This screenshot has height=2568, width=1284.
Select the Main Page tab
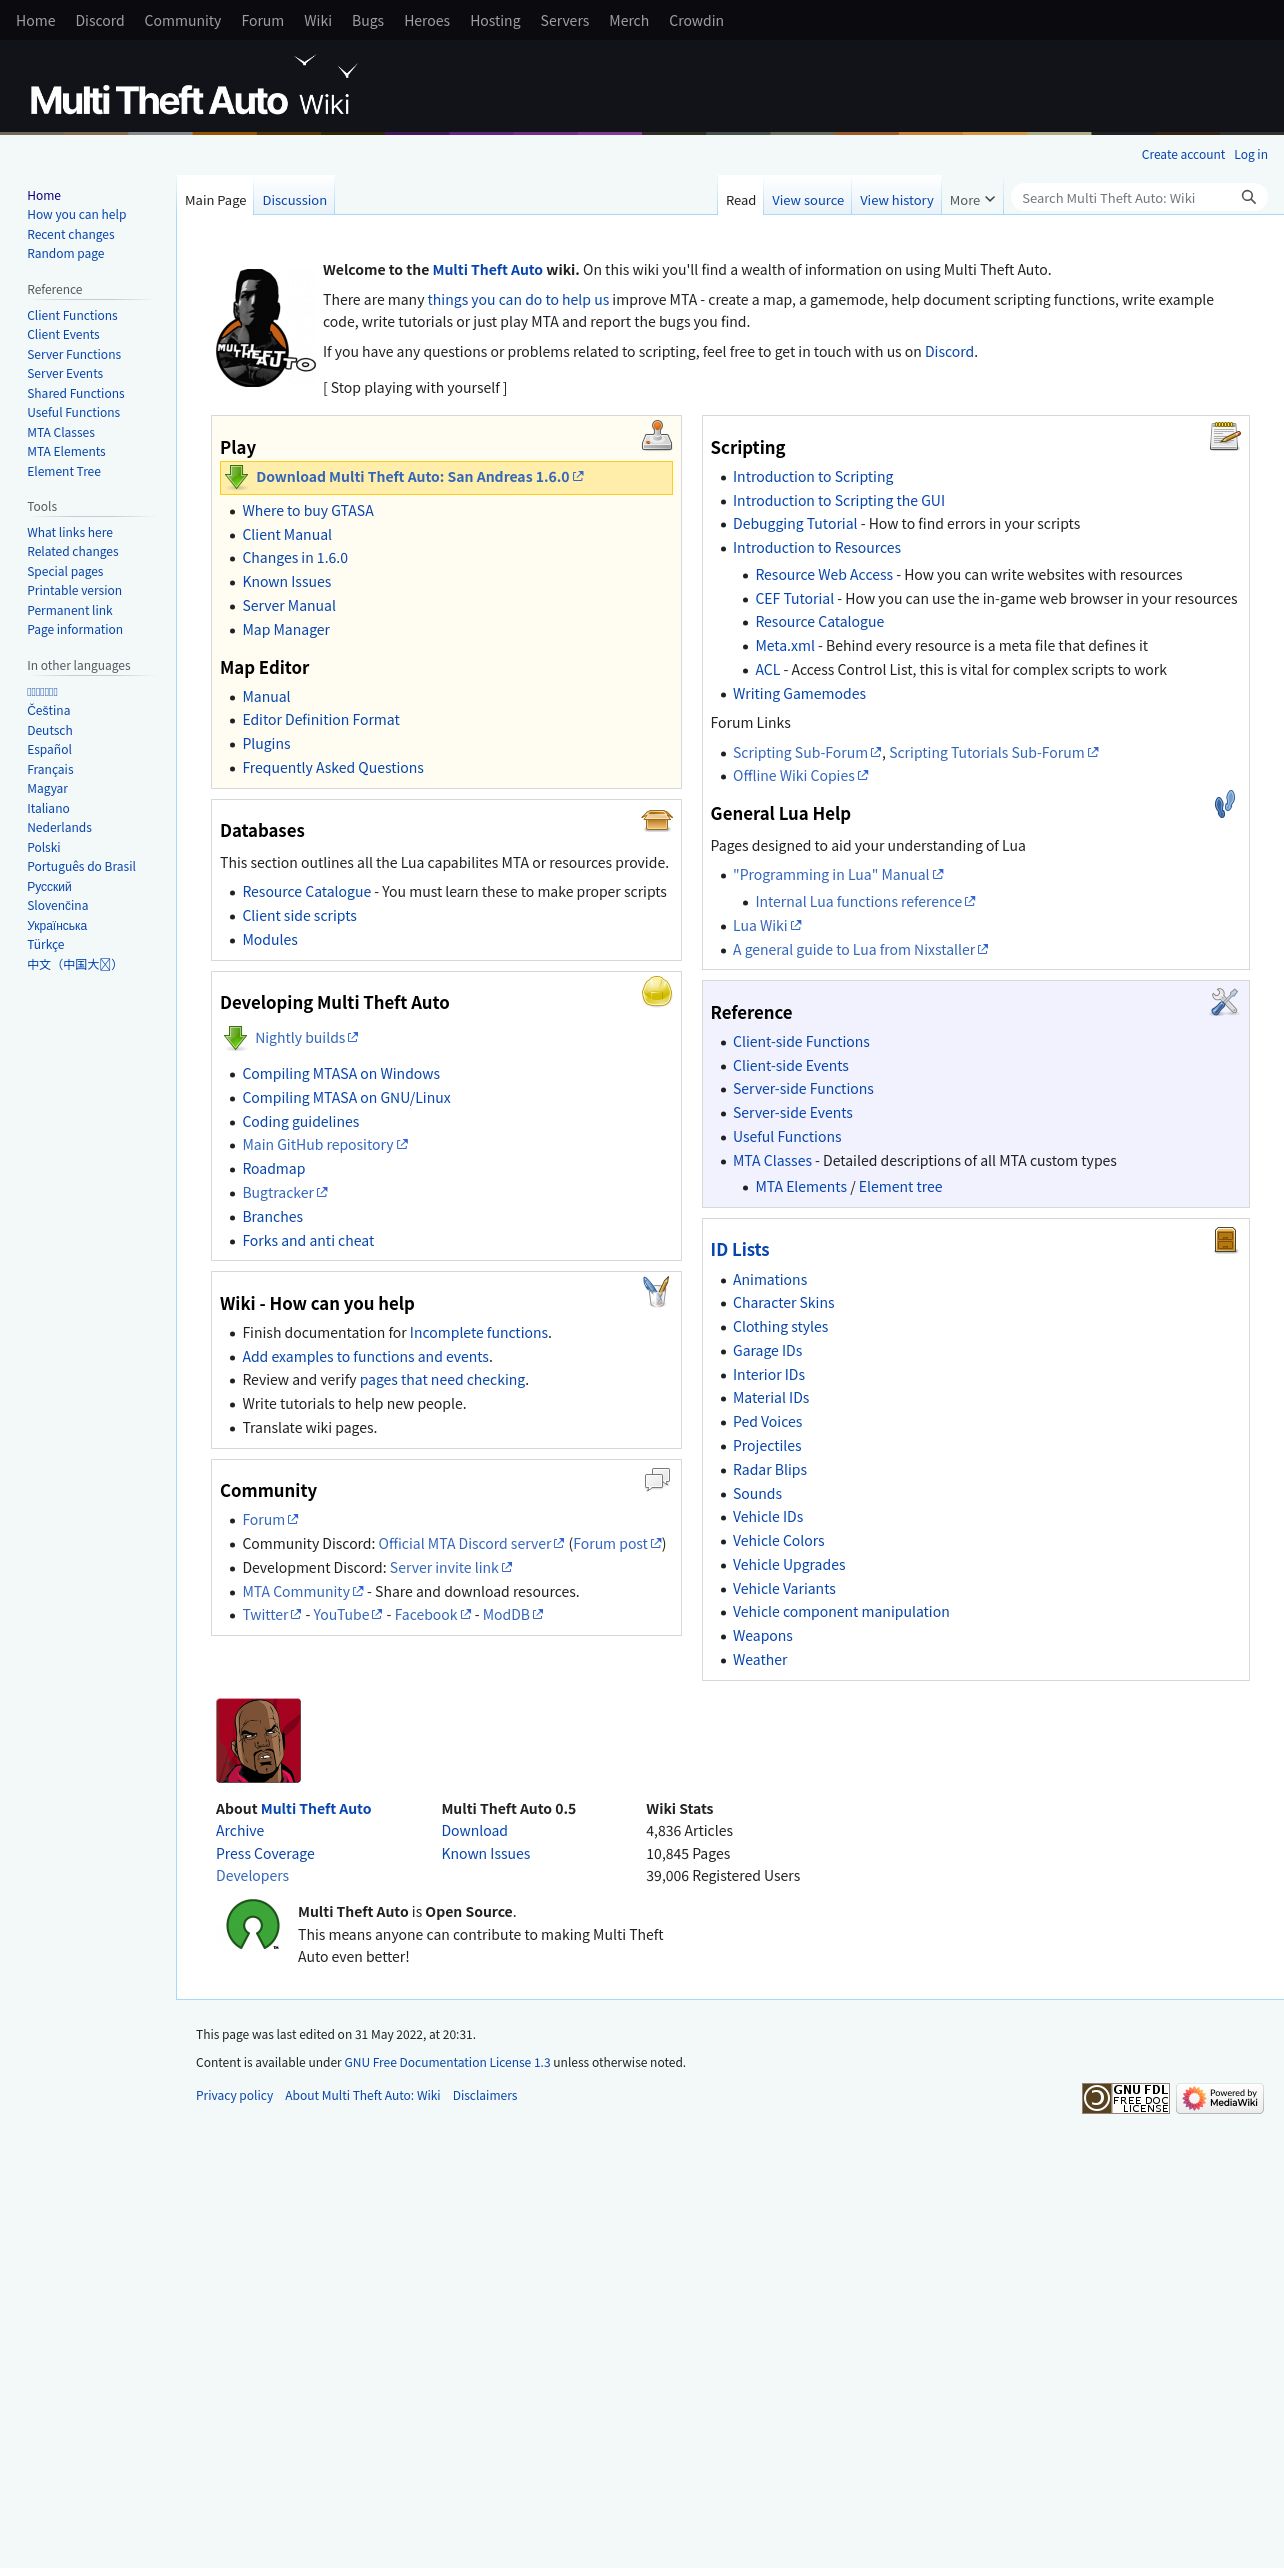pos(215,200)
